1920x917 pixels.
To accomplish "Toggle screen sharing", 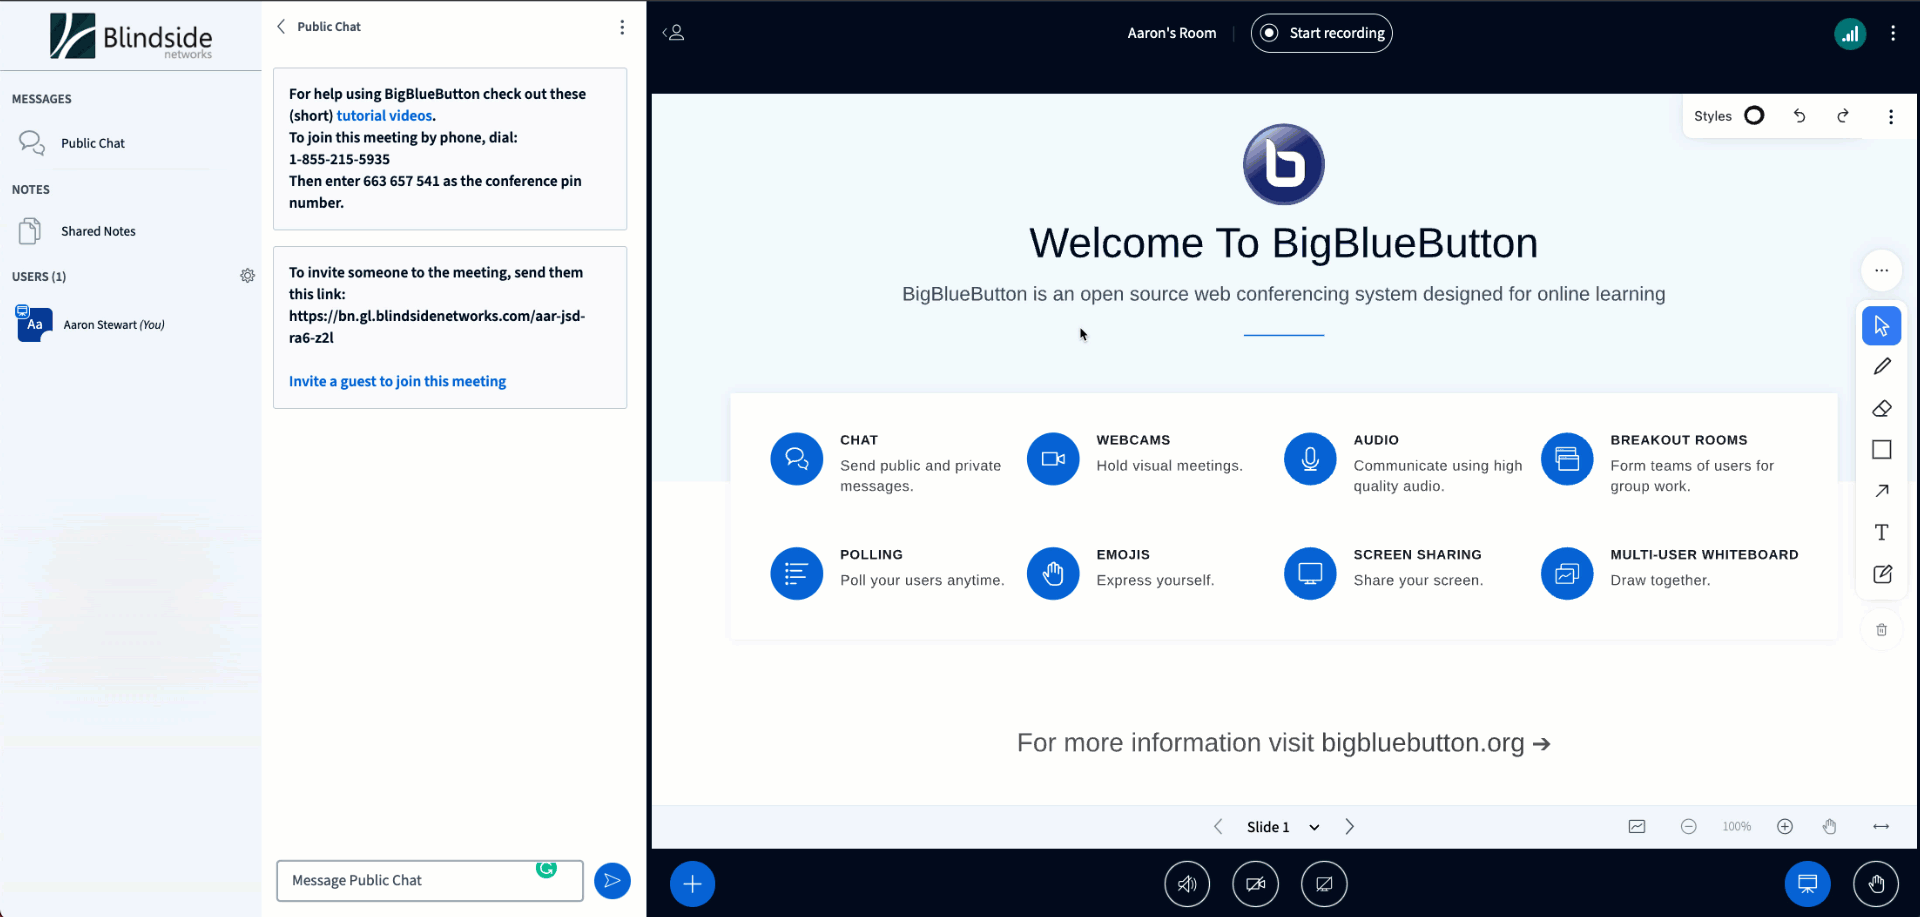I will 1324,884.
